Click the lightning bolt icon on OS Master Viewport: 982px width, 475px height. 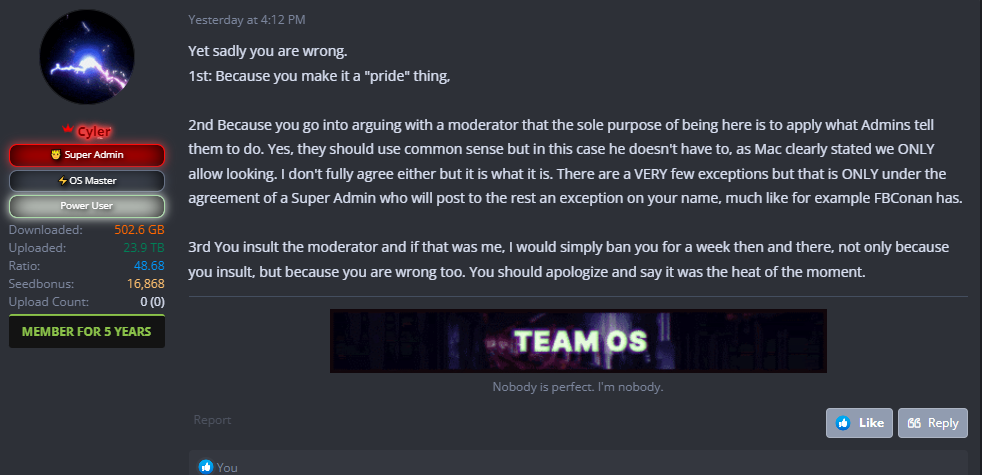point(61,181)
